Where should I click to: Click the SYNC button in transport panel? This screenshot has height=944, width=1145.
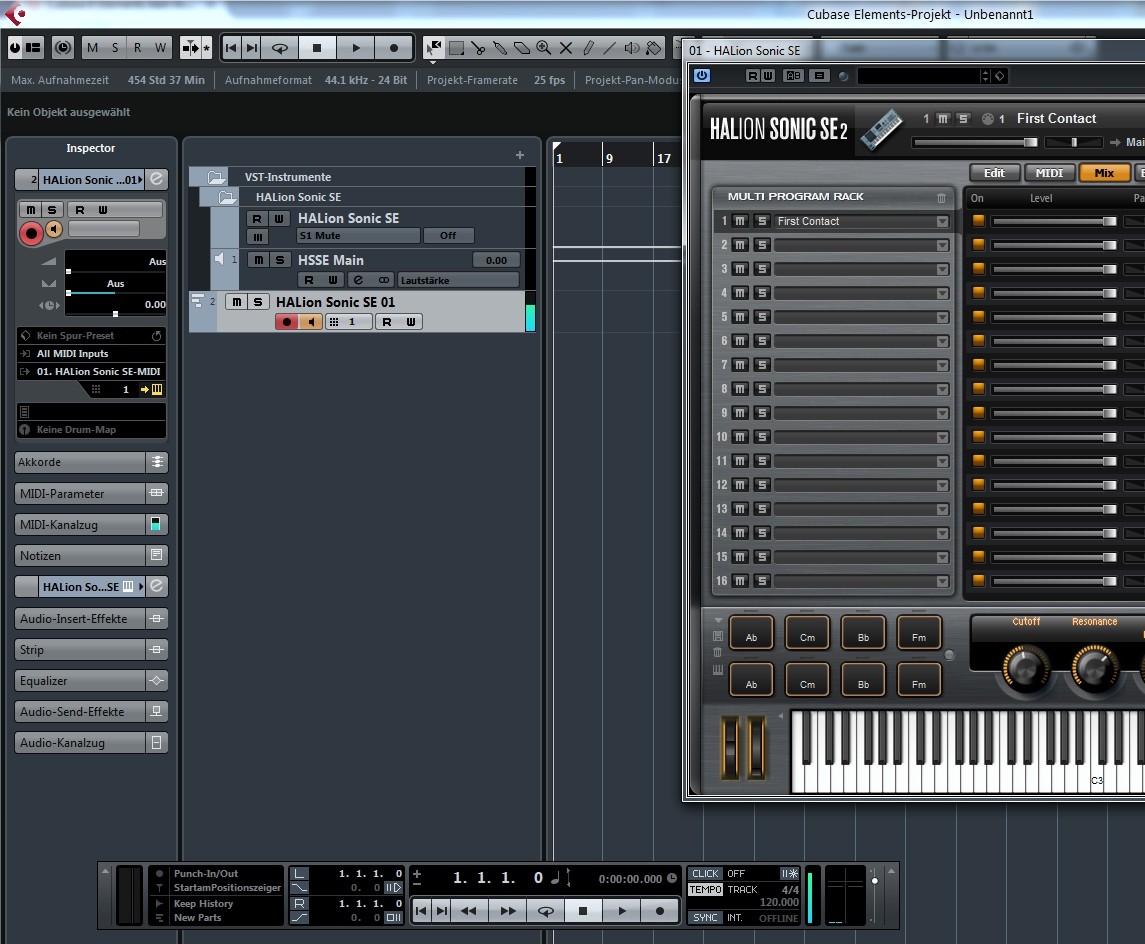[x=705, y=918]
